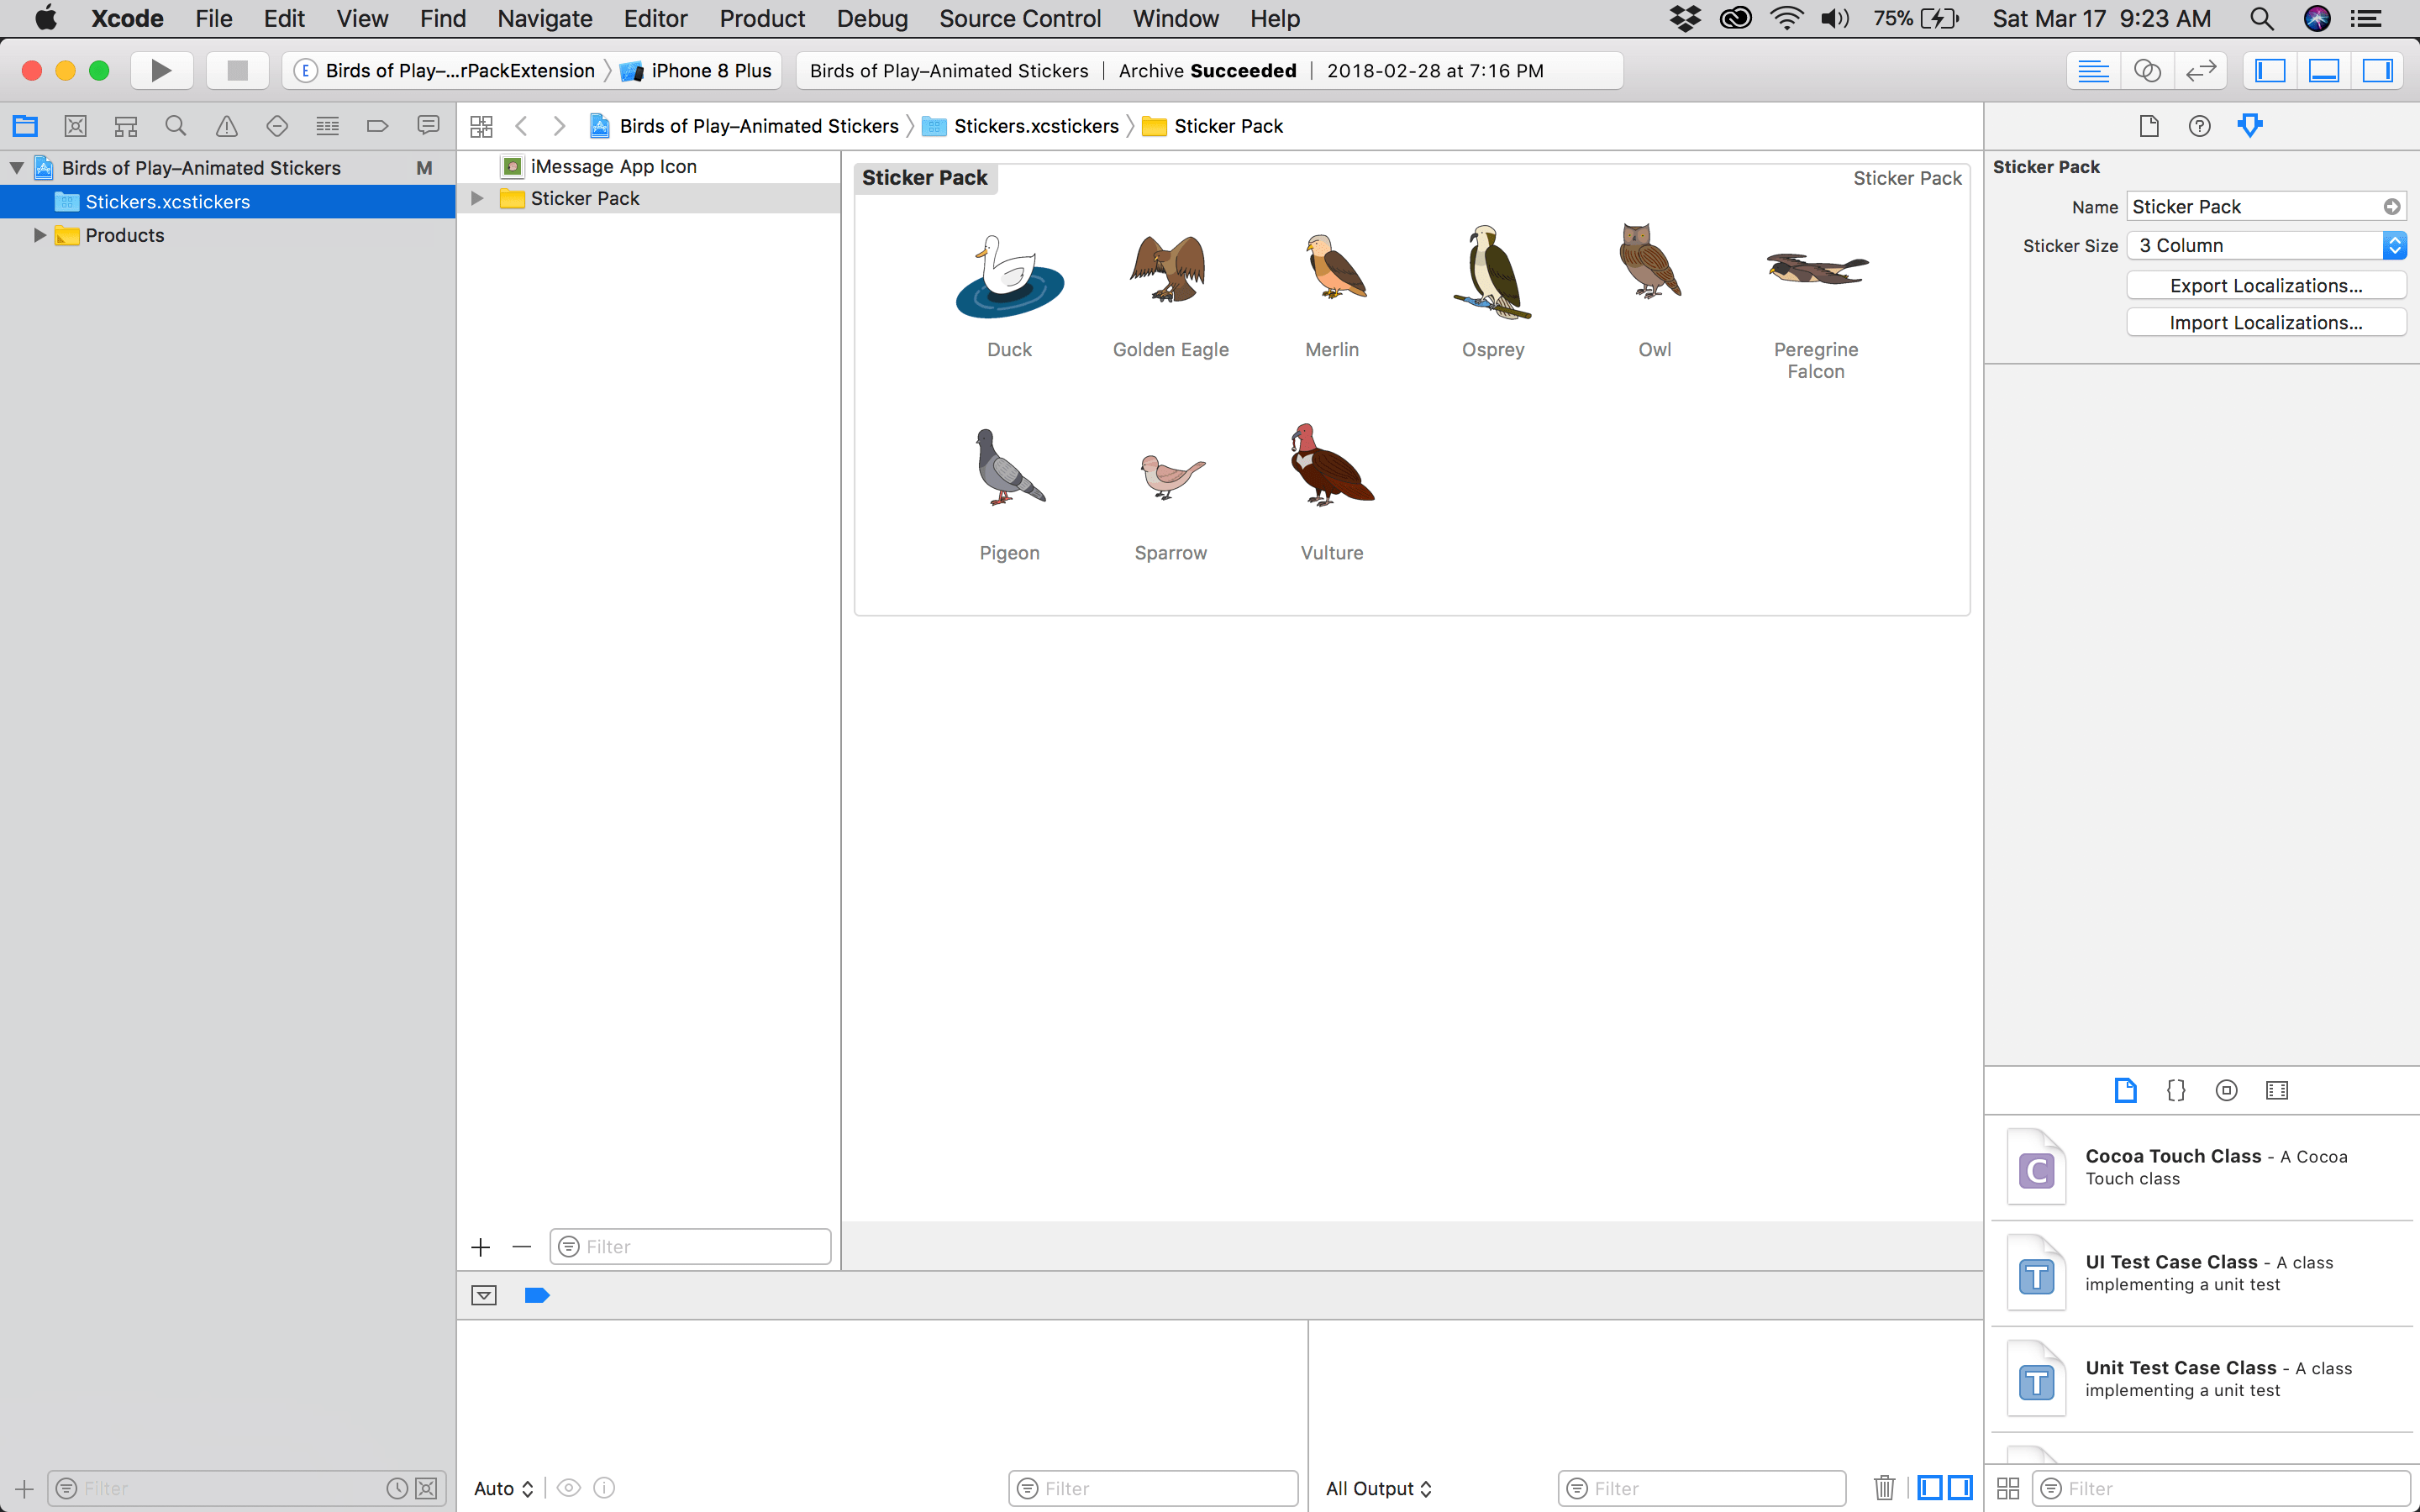The image size is (2420, 1512).
Task: Open the Code Snippet library
Action: 2176,1090
